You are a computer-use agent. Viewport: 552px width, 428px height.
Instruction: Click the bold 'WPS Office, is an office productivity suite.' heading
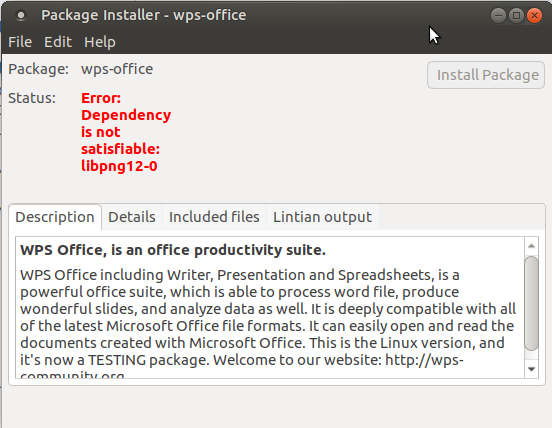click(173, 250)
